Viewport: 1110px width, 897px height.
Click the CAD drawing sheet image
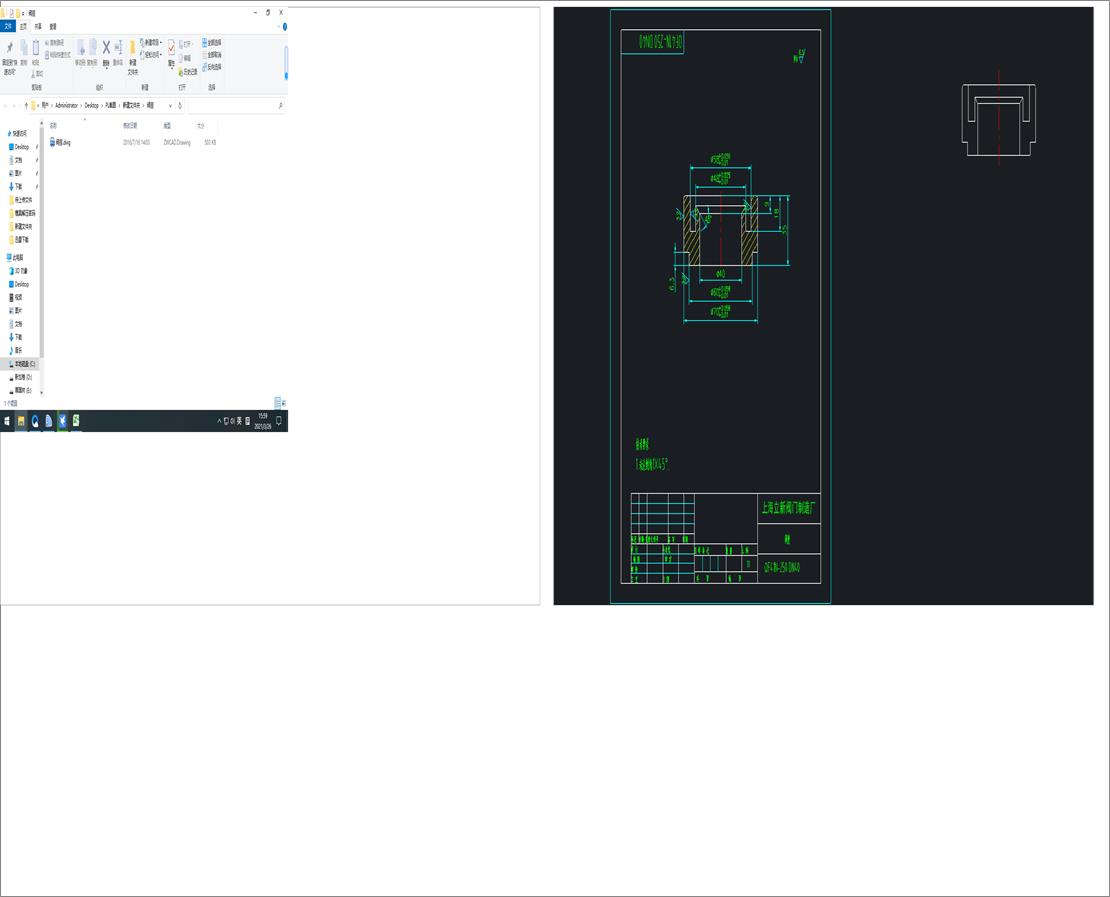823,306
